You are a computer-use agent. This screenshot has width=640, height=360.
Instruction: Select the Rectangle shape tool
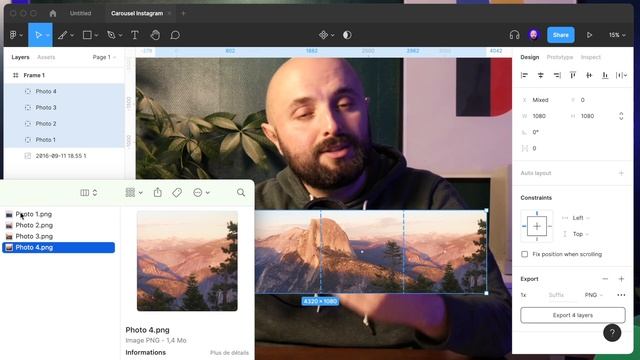pos(87,35)
